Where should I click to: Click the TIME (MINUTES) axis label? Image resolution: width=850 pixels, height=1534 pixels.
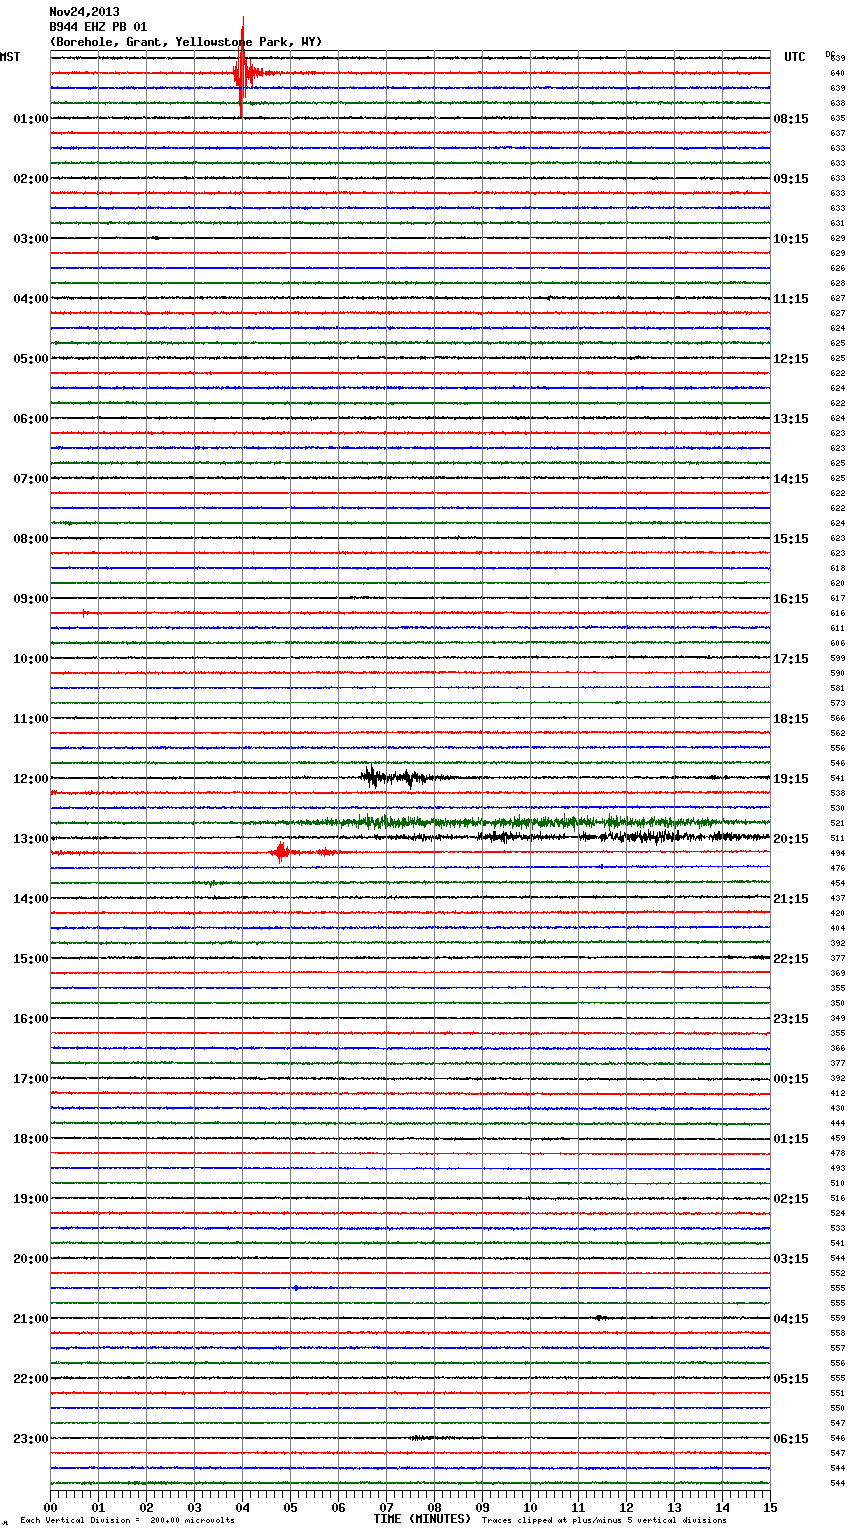point(422,1519)
